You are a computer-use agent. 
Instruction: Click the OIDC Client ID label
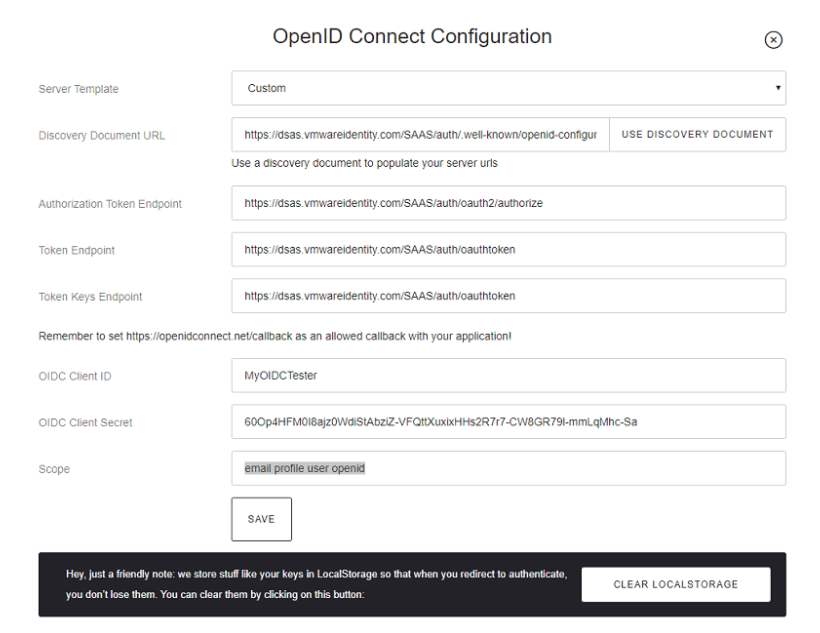coord(76,377)
